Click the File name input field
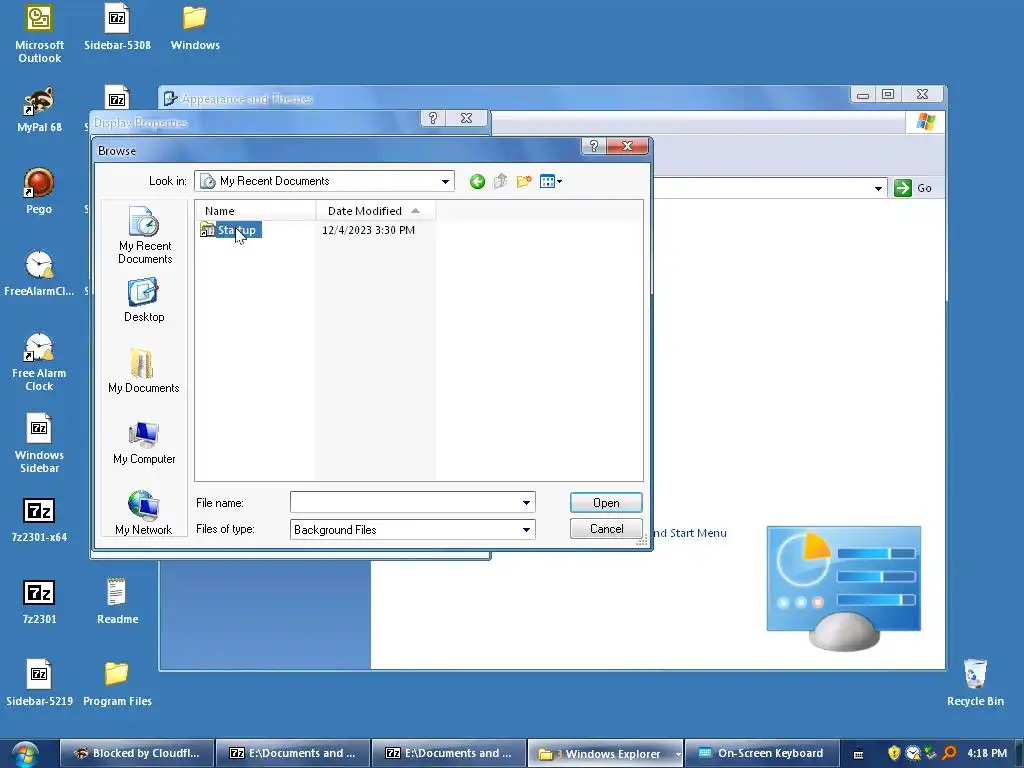Image resolution: width=1024 pixels, height=768 pixels. (x=405, y=502)
